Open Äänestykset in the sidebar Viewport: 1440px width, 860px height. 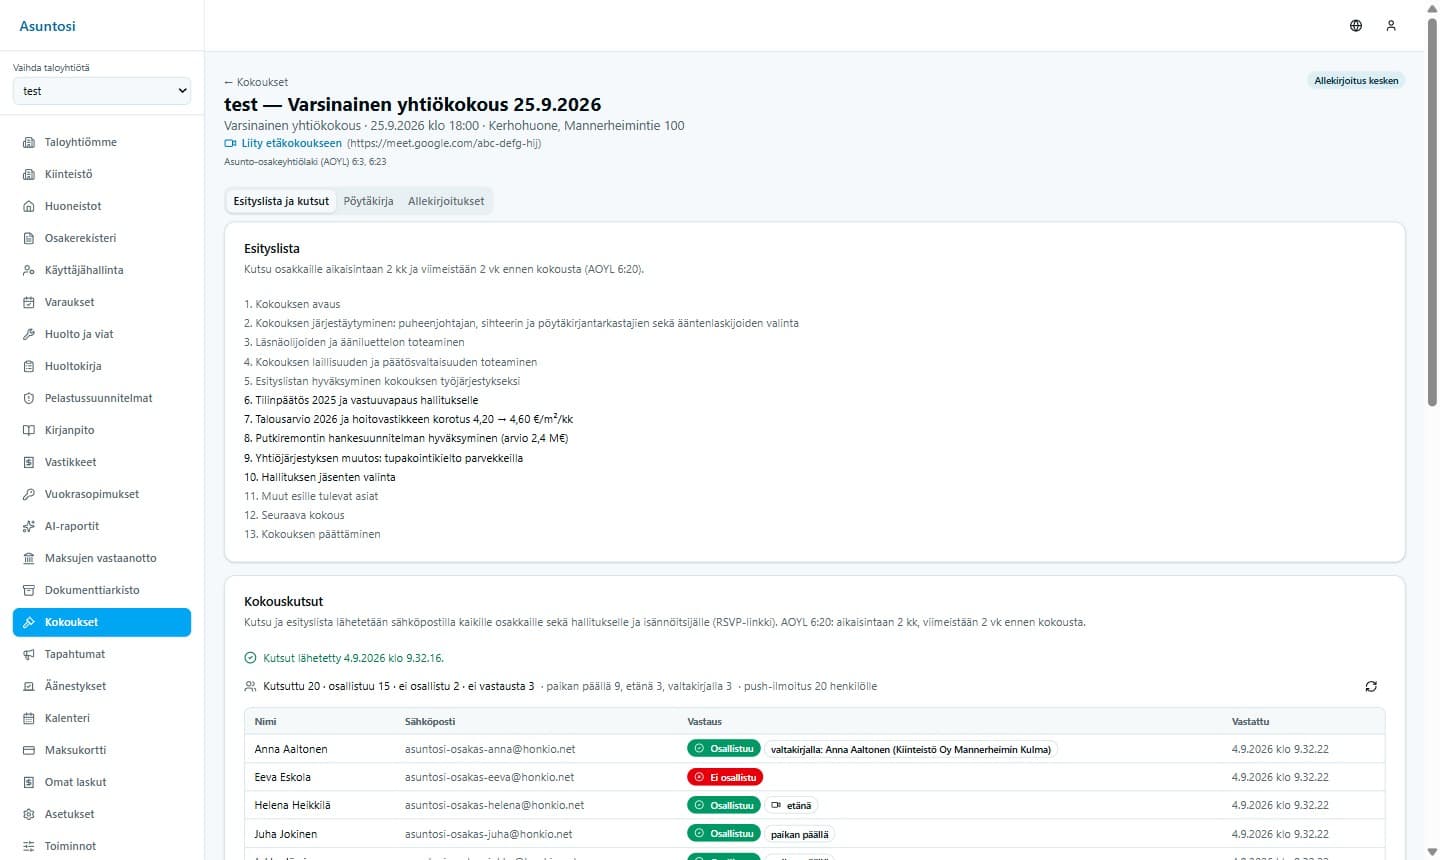[102, 686]
